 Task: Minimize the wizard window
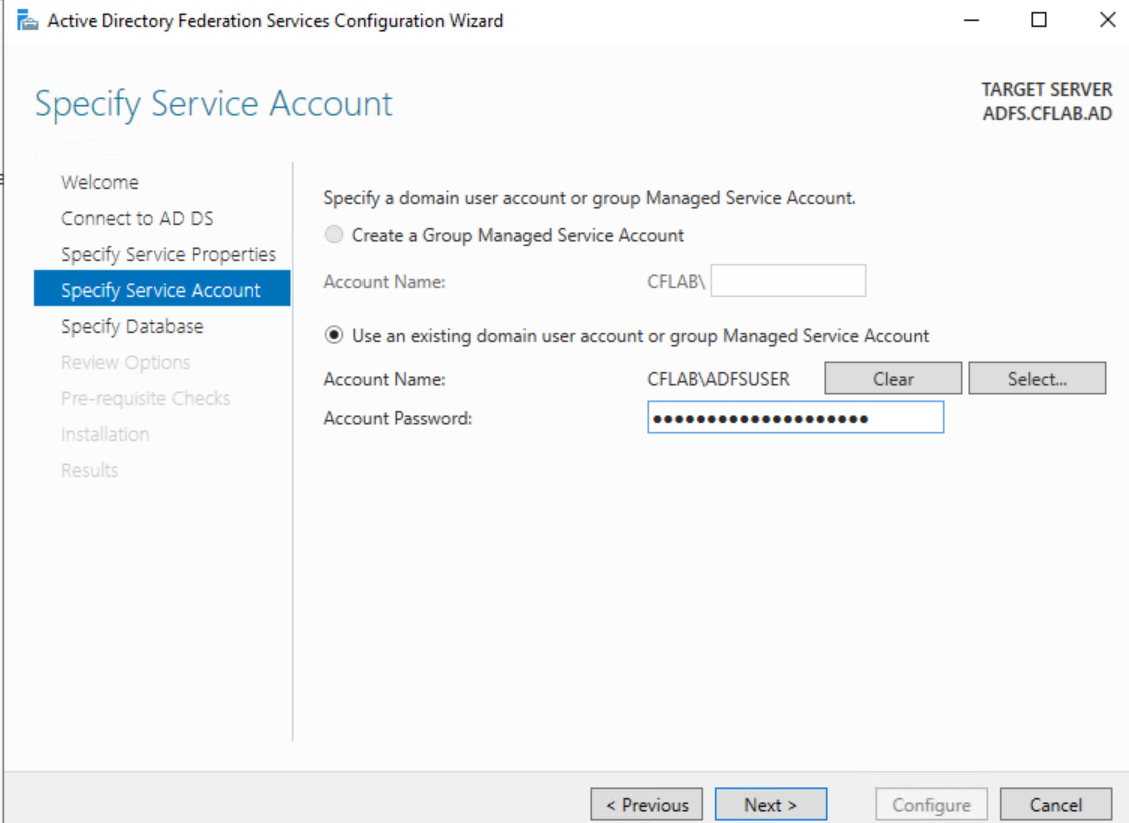[x=971, y=20]
